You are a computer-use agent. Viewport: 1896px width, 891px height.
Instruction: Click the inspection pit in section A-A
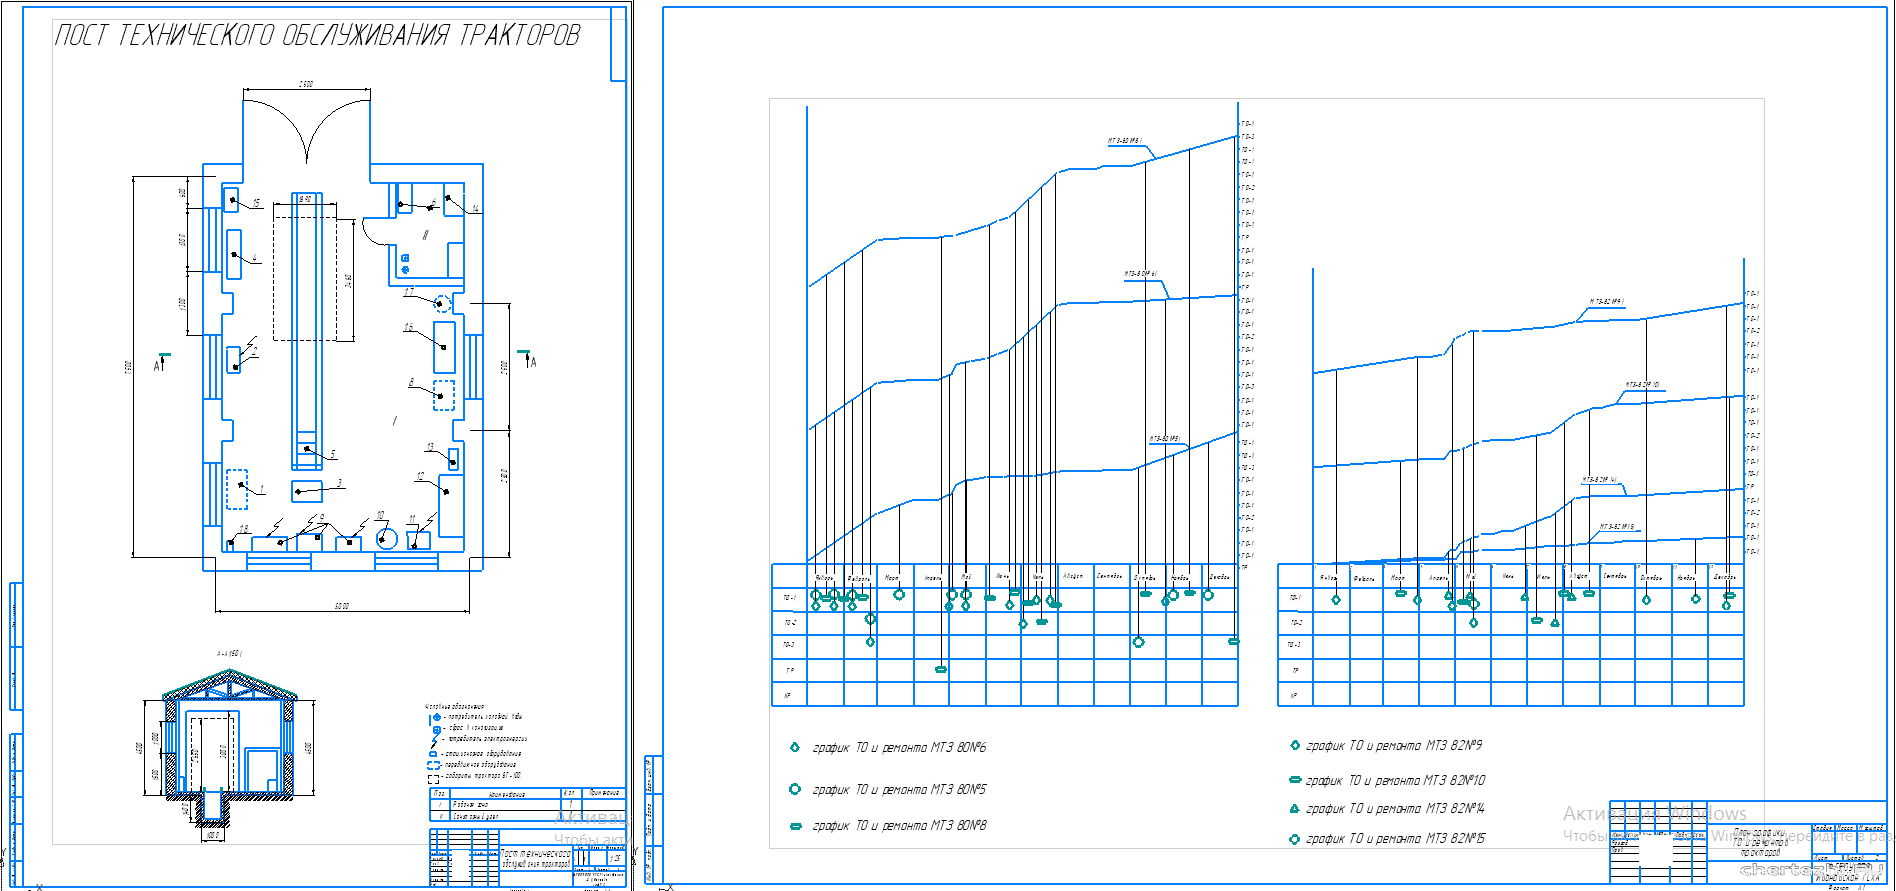(212, 806)
